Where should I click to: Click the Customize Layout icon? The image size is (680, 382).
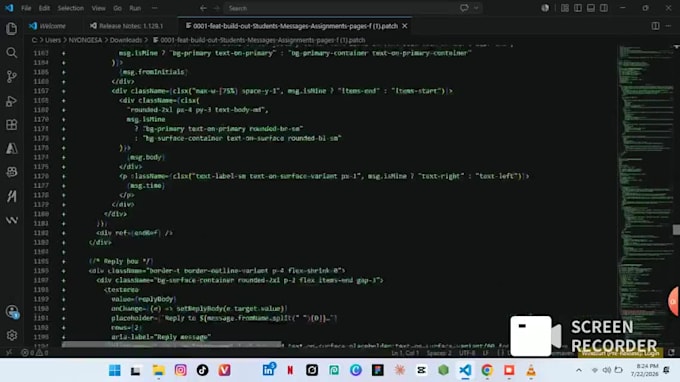click(565, 8)
